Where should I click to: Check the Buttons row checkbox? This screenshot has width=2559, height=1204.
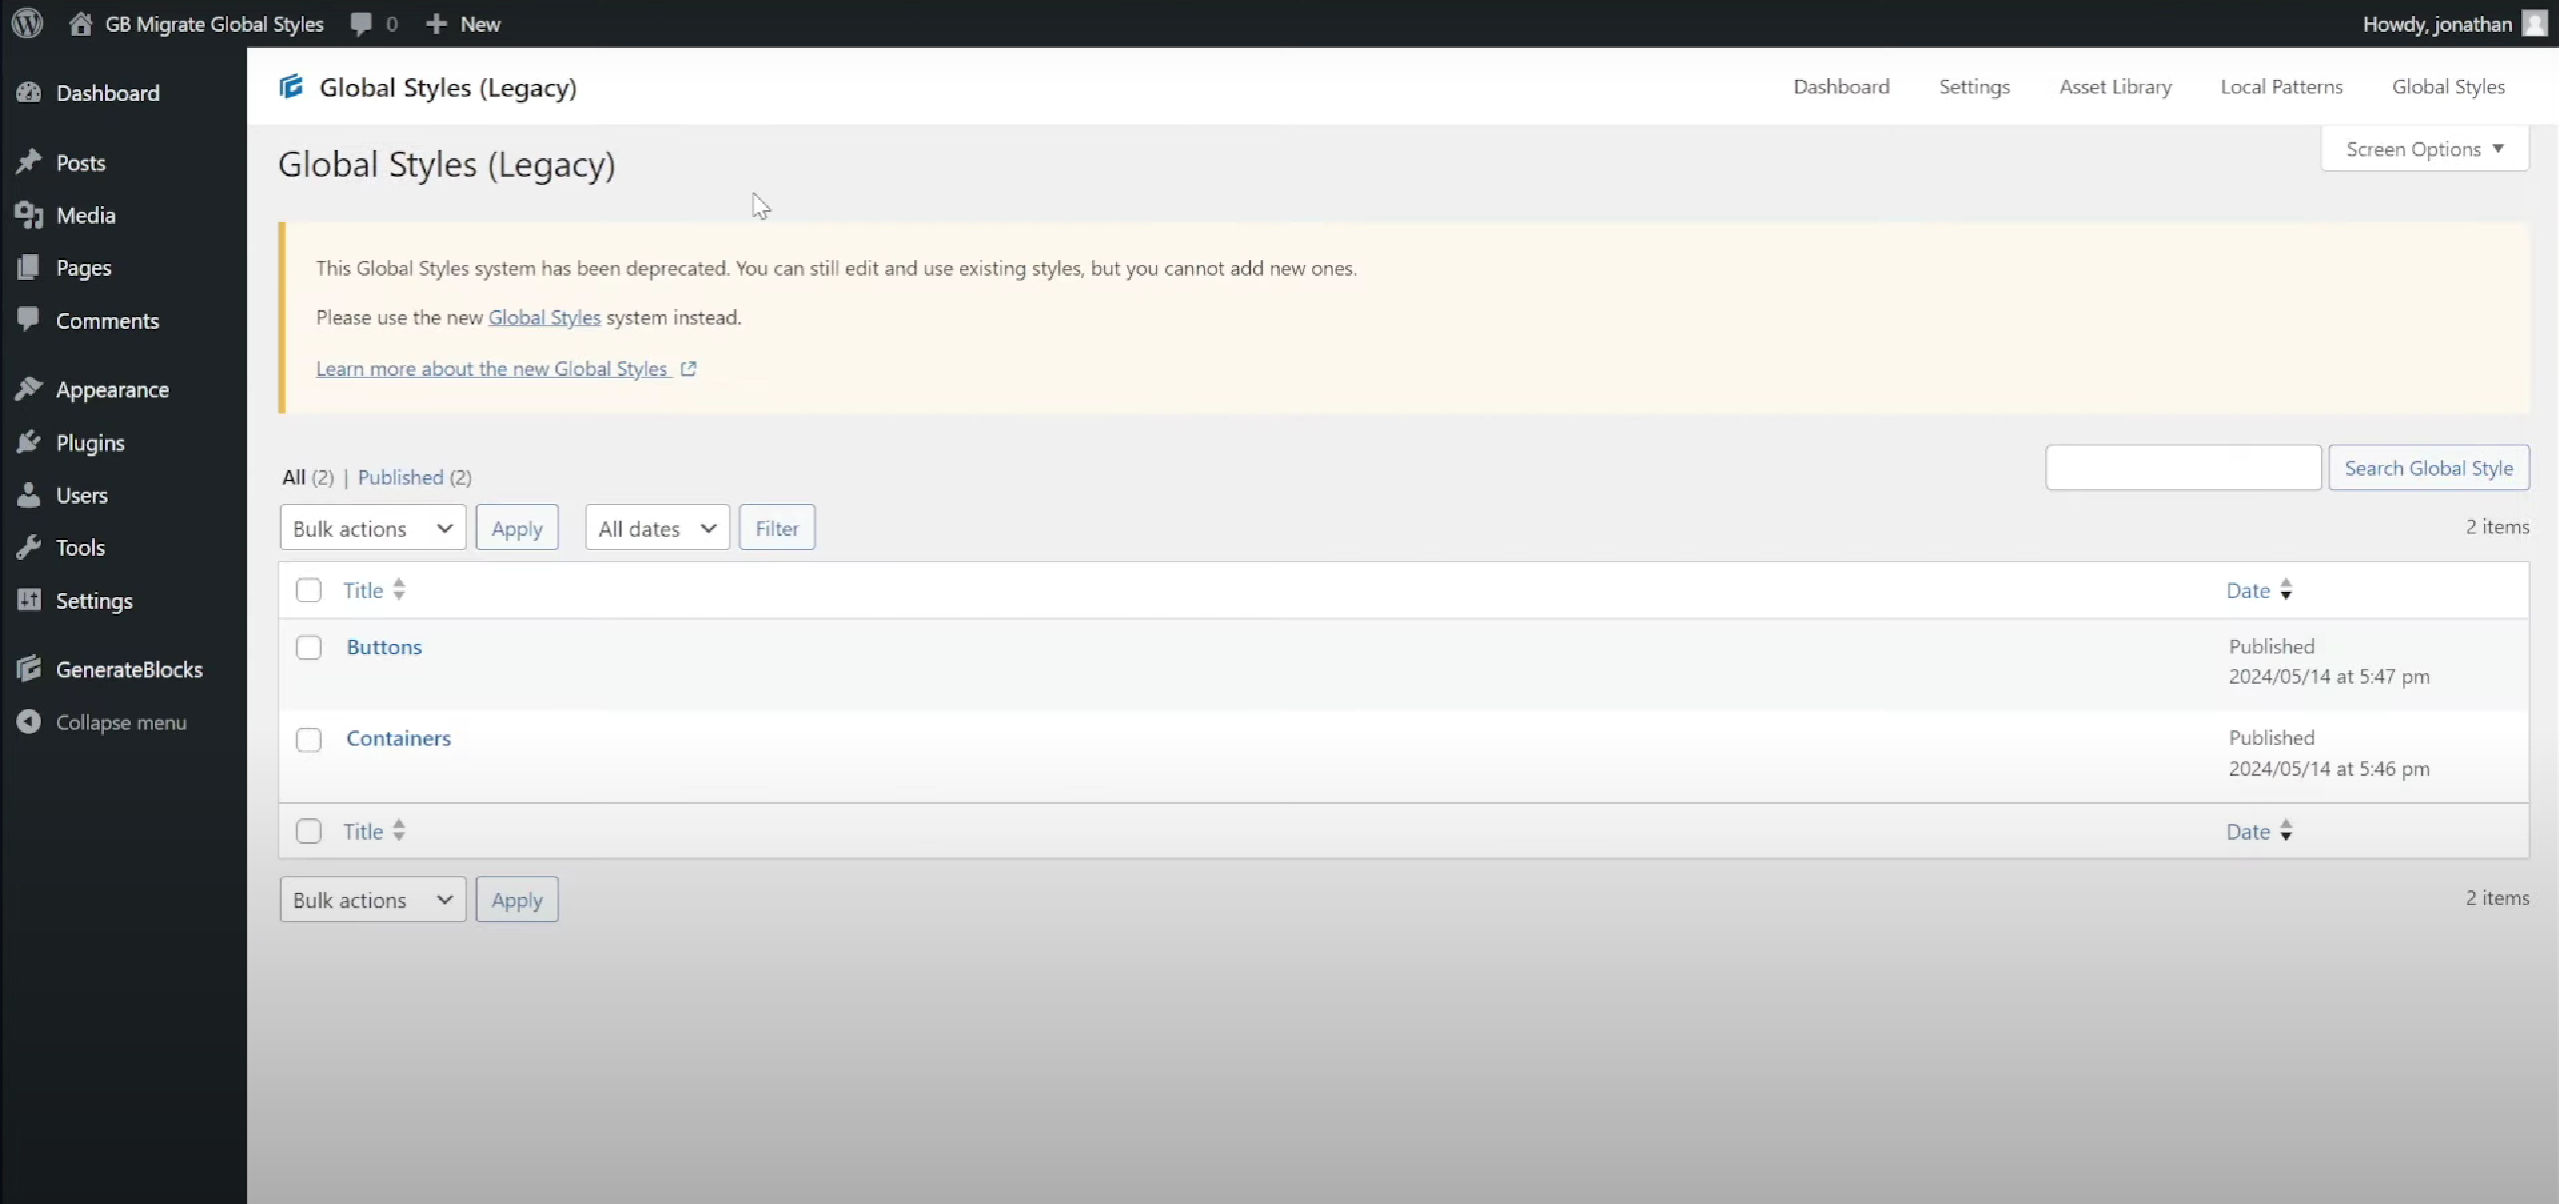tap(308, 647)
